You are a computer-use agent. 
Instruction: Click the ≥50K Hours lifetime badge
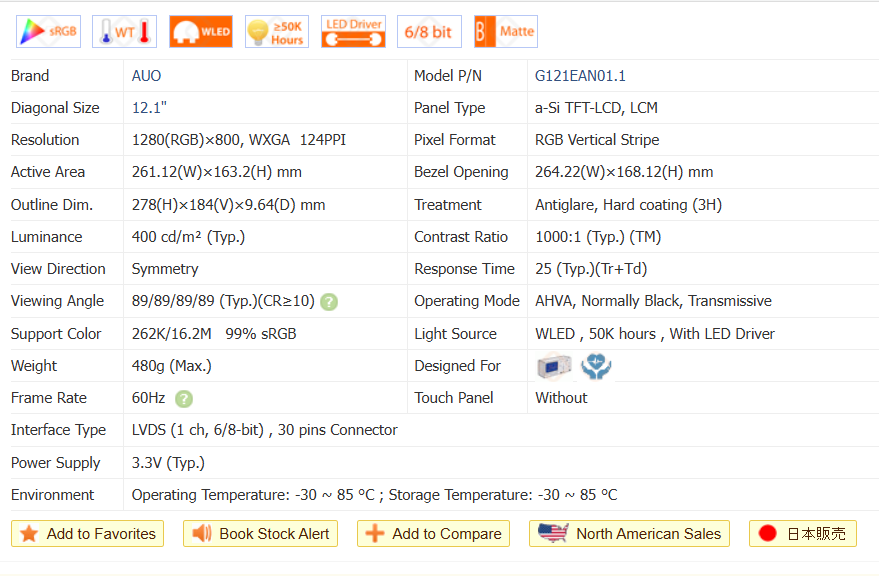coord(277,31)
